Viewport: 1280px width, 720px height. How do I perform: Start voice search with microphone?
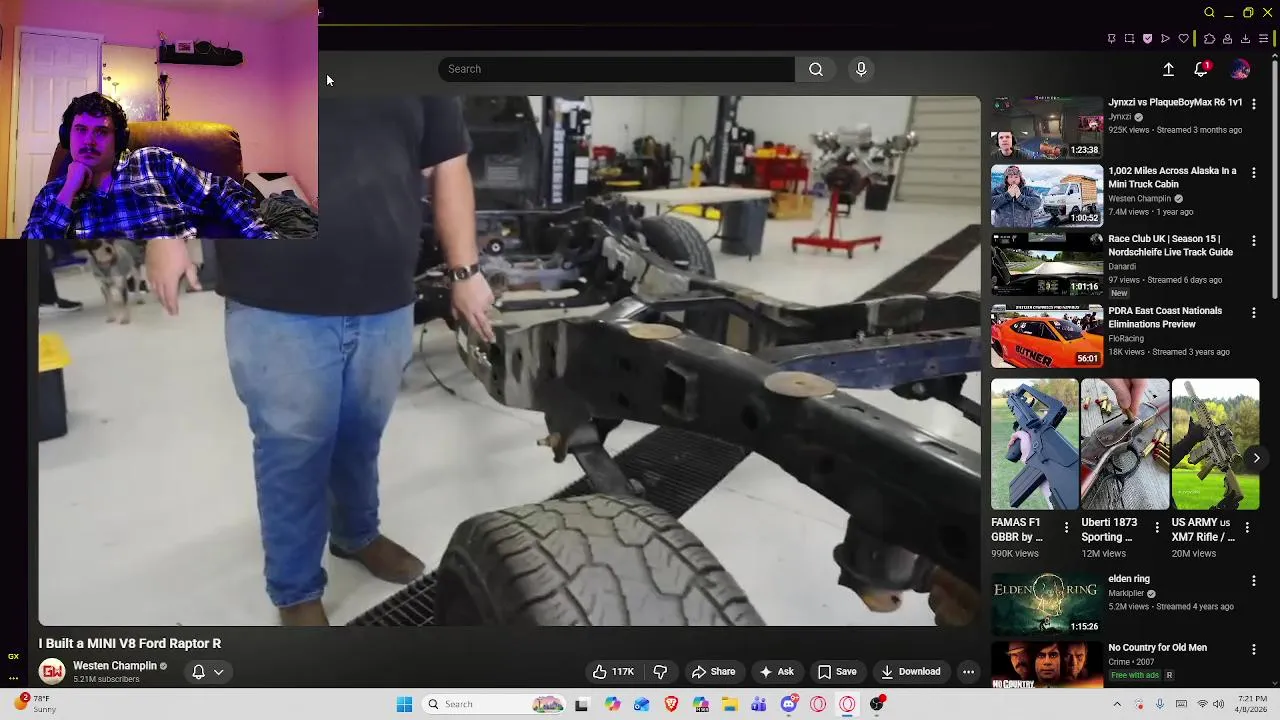pos(861,69)
